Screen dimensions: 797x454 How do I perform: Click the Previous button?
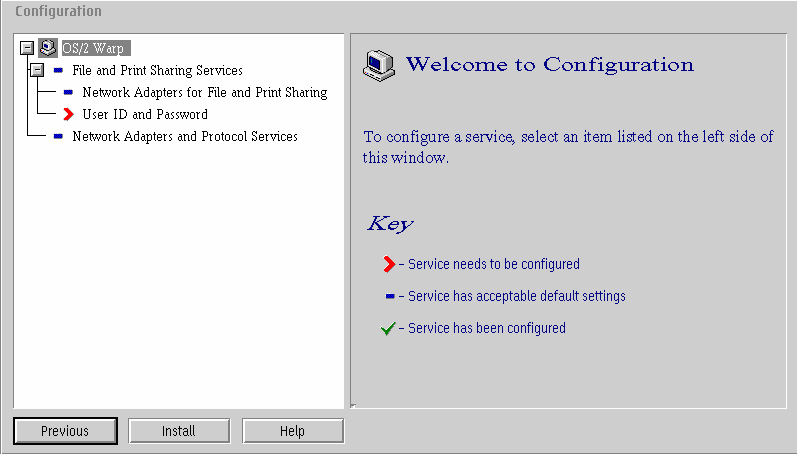66,431
